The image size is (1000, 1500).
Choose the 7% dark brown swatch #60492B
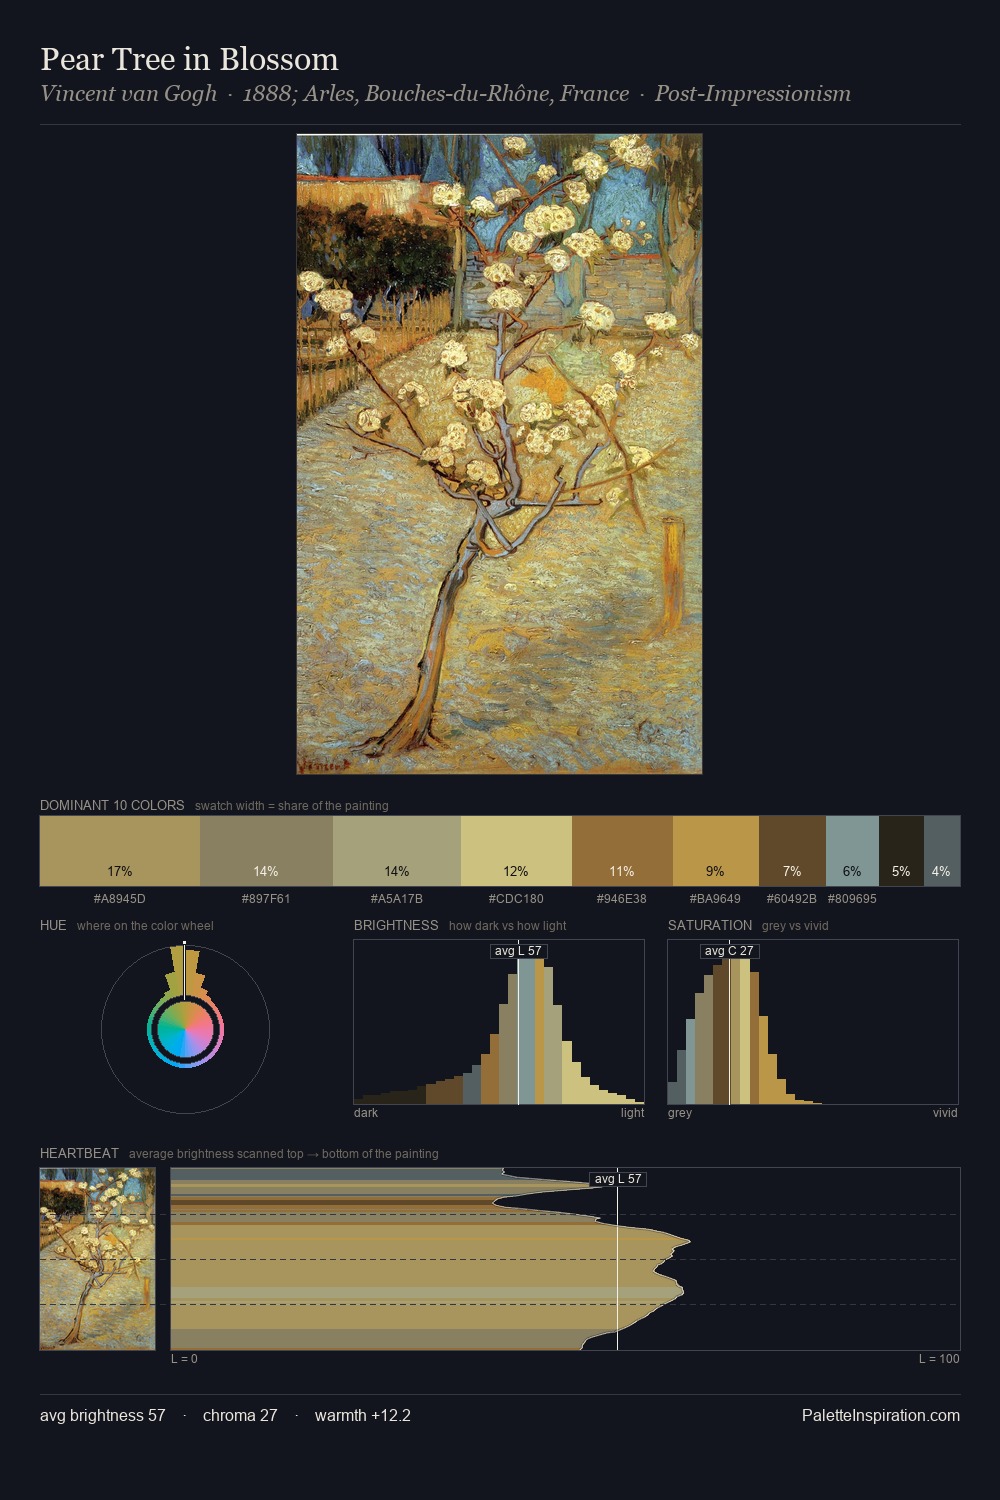pyautogui.click(x=792, y=851)
